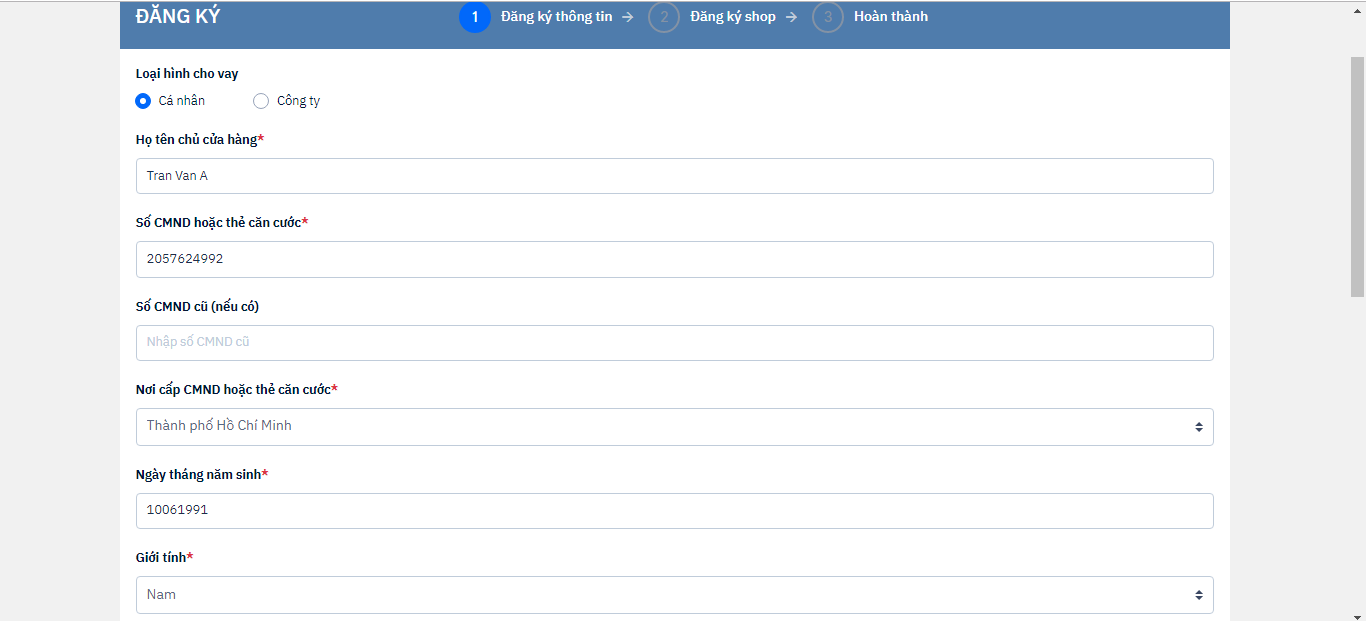This screenshot has width=1366, height=621.
Task: Open the Nơi cấp CMND dropdown
Action: (674, 427)
